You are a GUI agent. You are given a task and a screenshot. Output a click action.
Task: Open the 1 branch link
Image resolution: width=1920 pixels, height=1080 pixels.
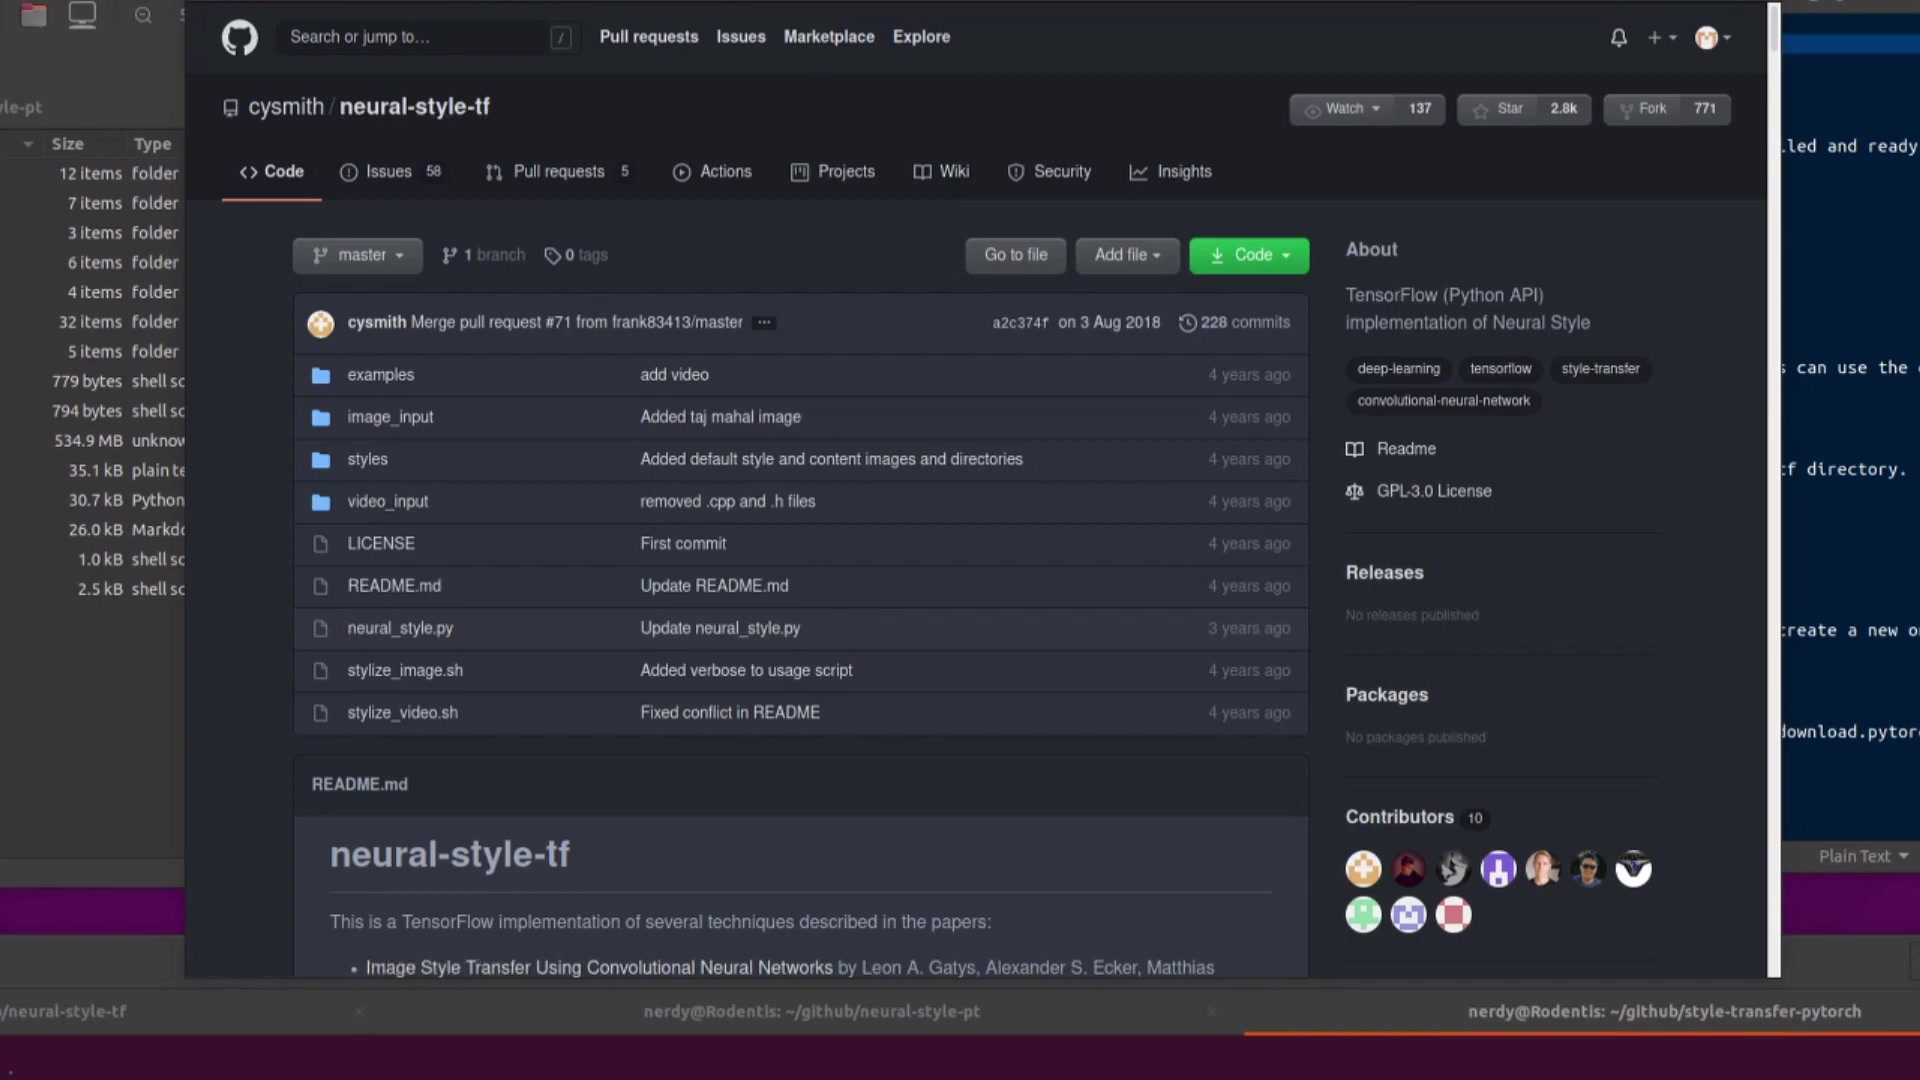[x=483, y=256]
